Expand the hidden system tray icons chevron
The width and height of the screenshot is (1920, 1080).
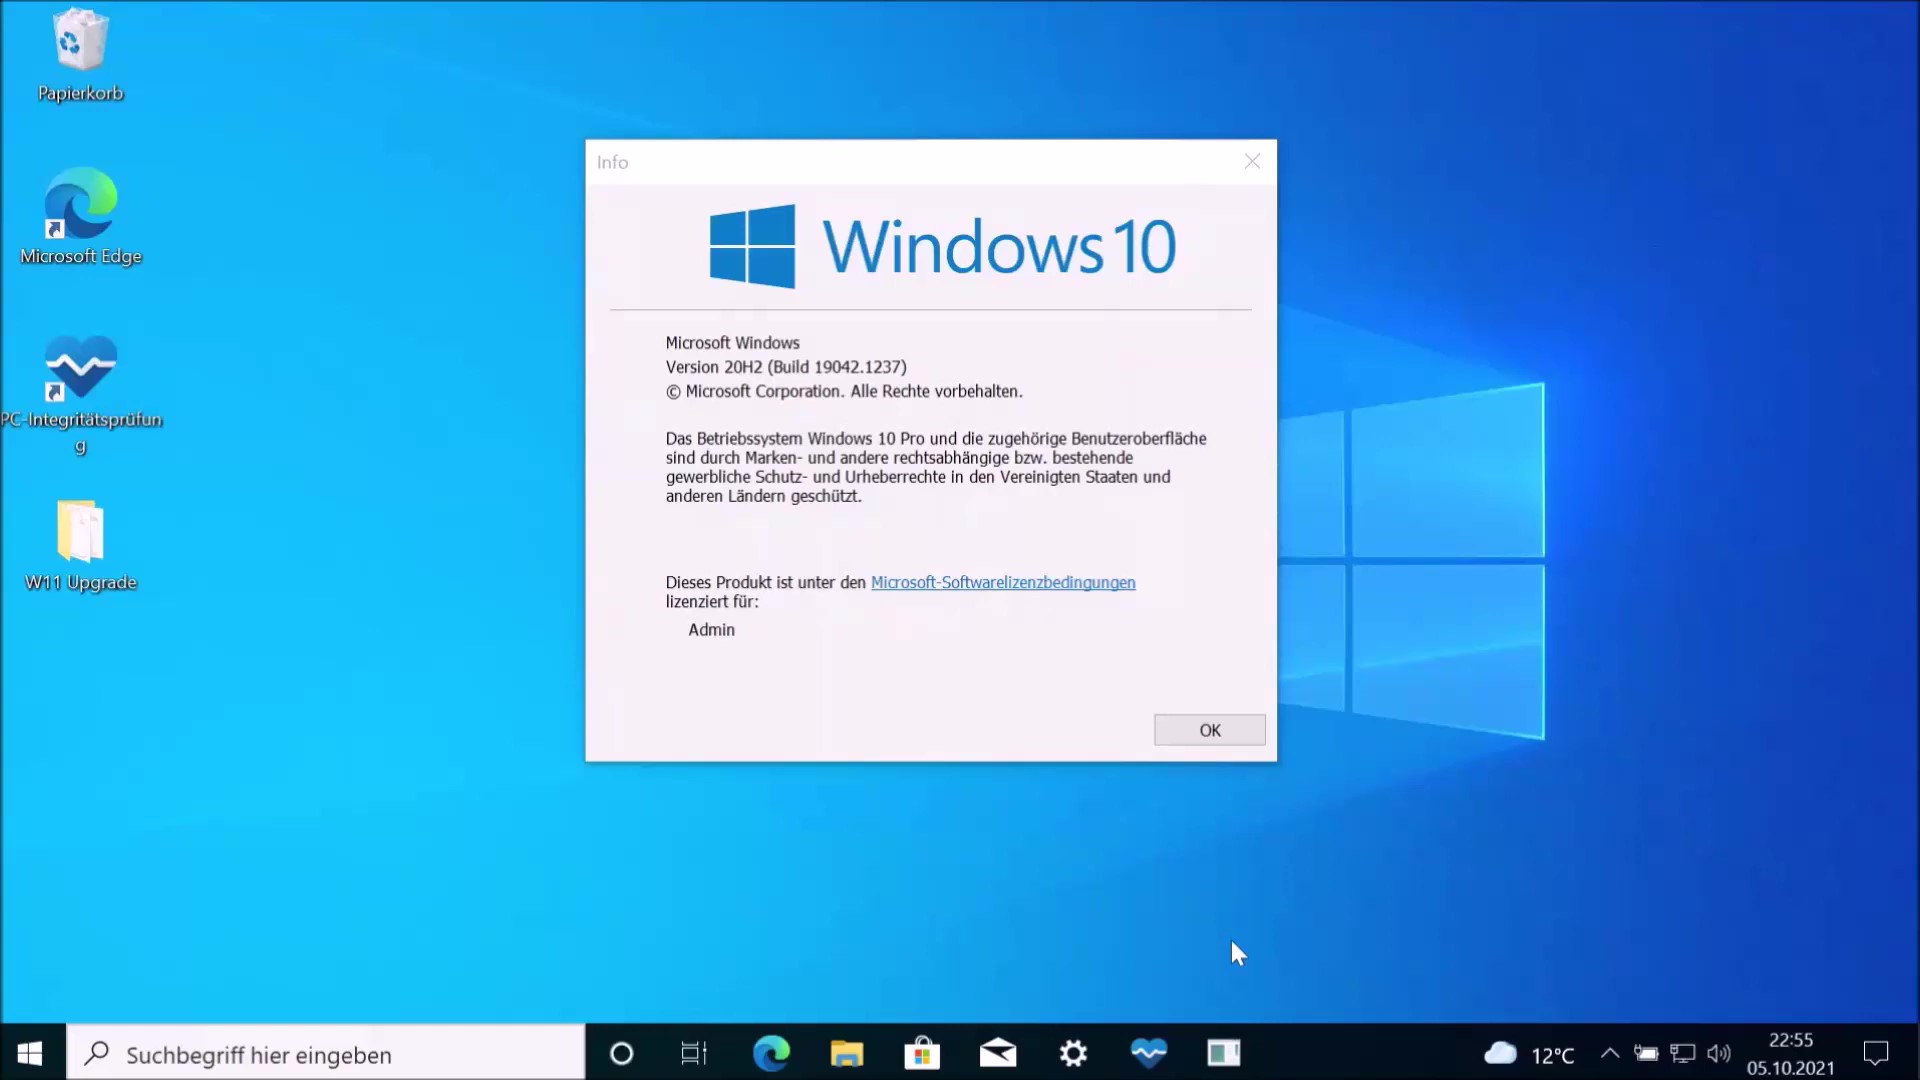coord(1609,1053)
